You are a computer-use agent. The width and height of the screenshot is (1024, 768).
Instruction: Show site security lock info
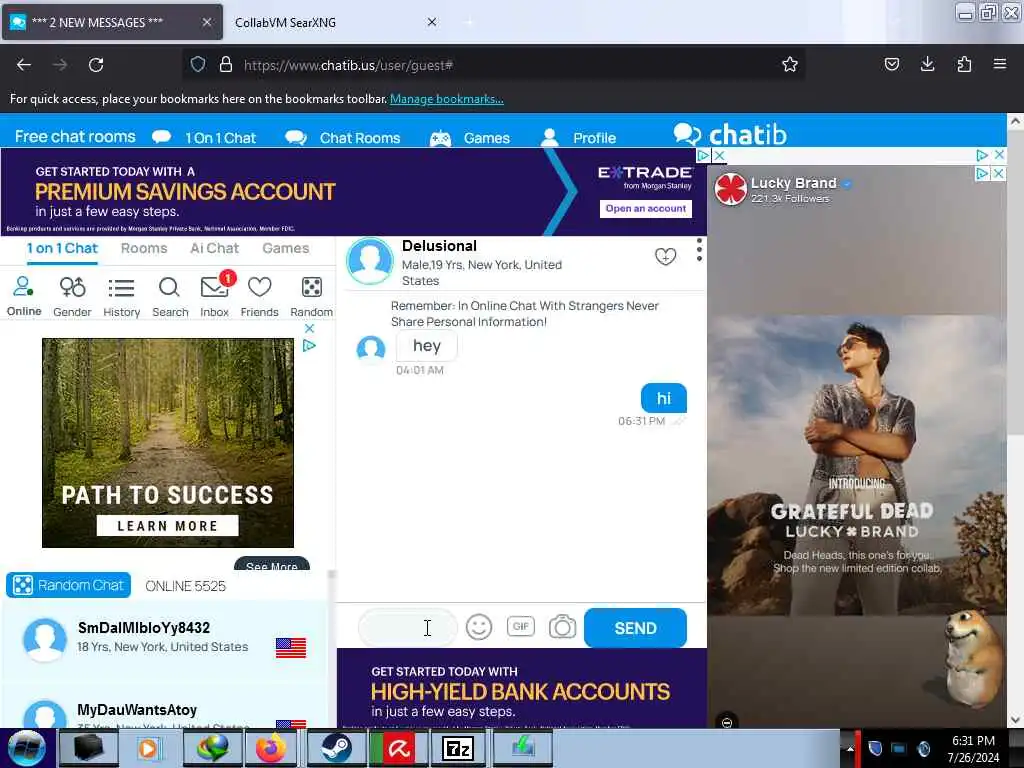point(225,64)
